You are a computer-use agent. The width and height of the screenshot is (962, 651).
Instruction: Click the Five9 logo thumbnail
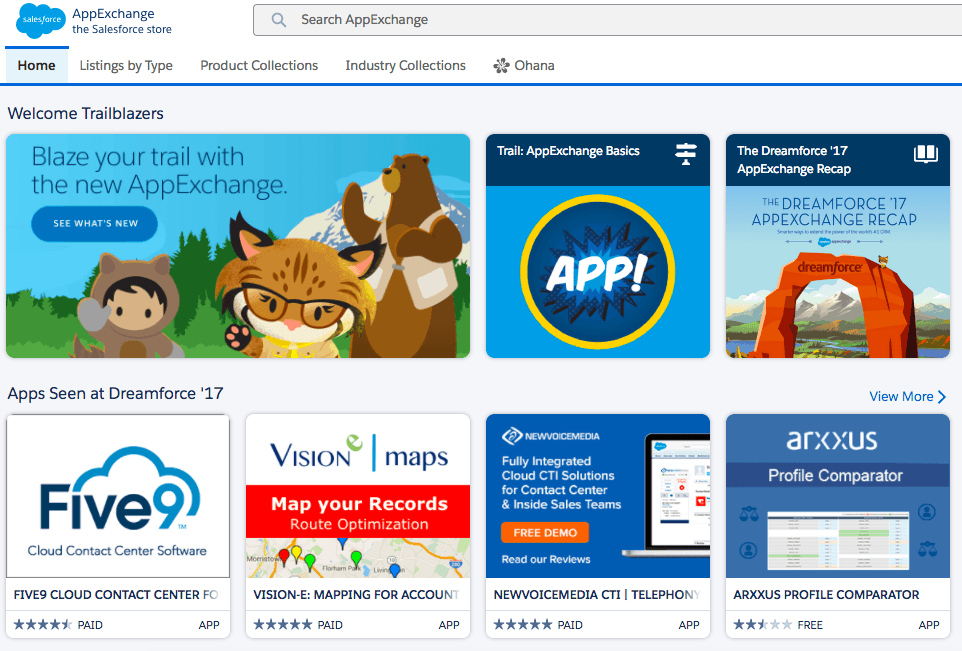(x=118, y=496)
